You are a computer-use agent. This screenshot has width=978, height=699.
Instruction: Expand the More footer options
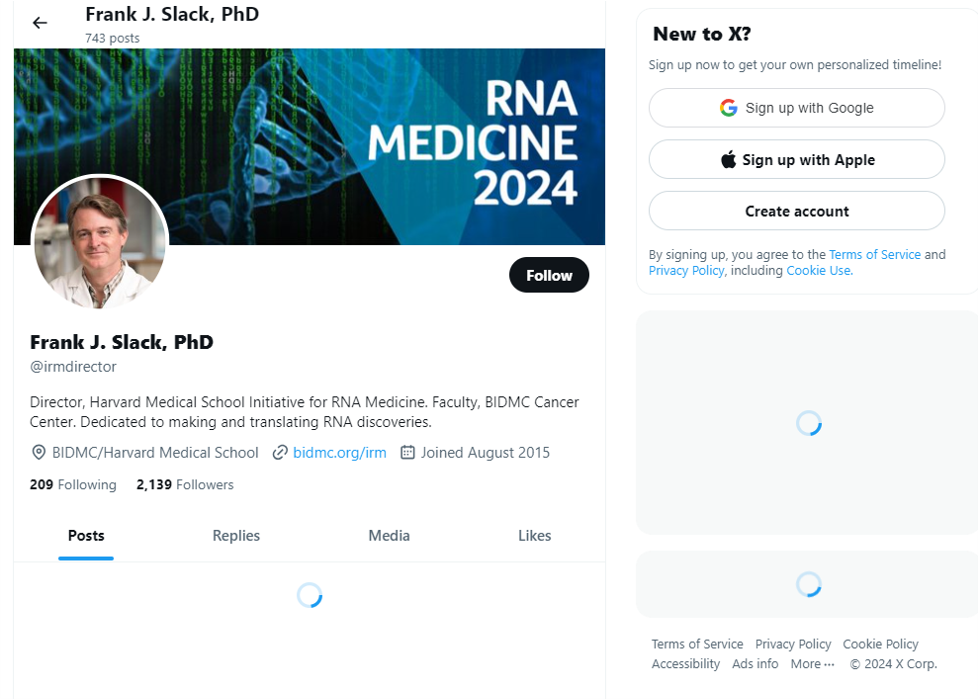pos(812,664)
